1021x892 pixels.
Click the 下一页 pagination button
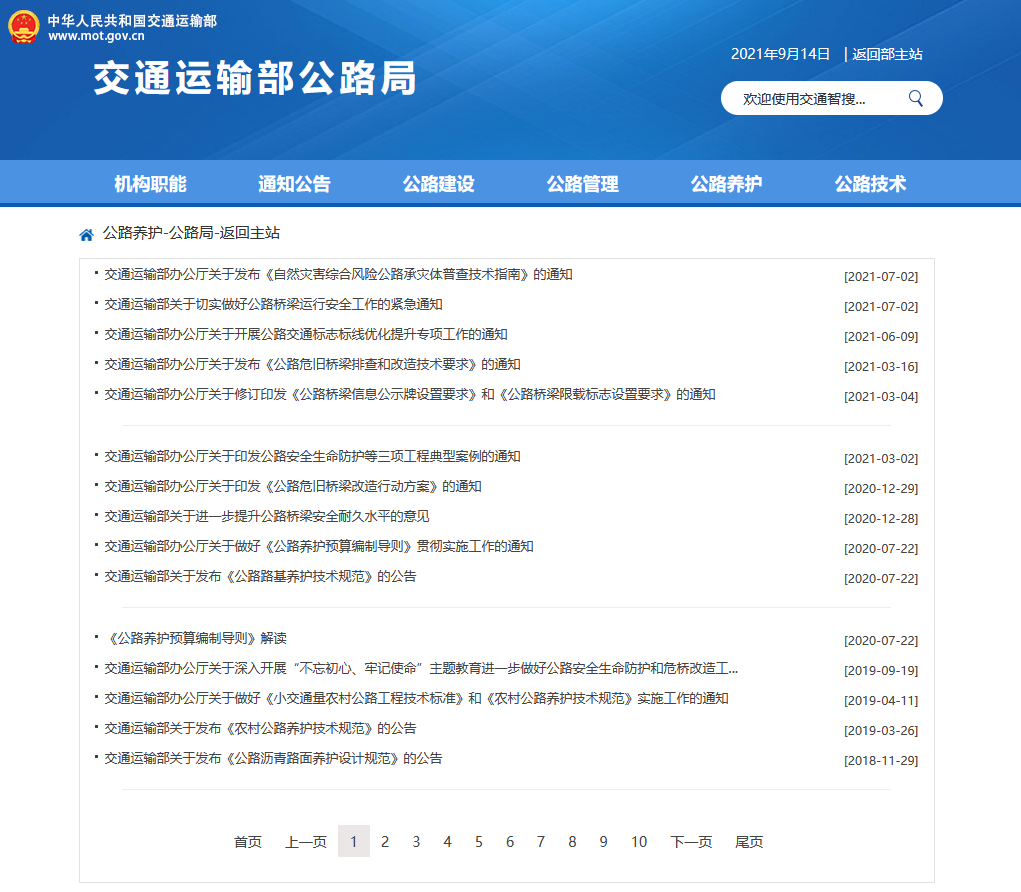tap(692, 842)
